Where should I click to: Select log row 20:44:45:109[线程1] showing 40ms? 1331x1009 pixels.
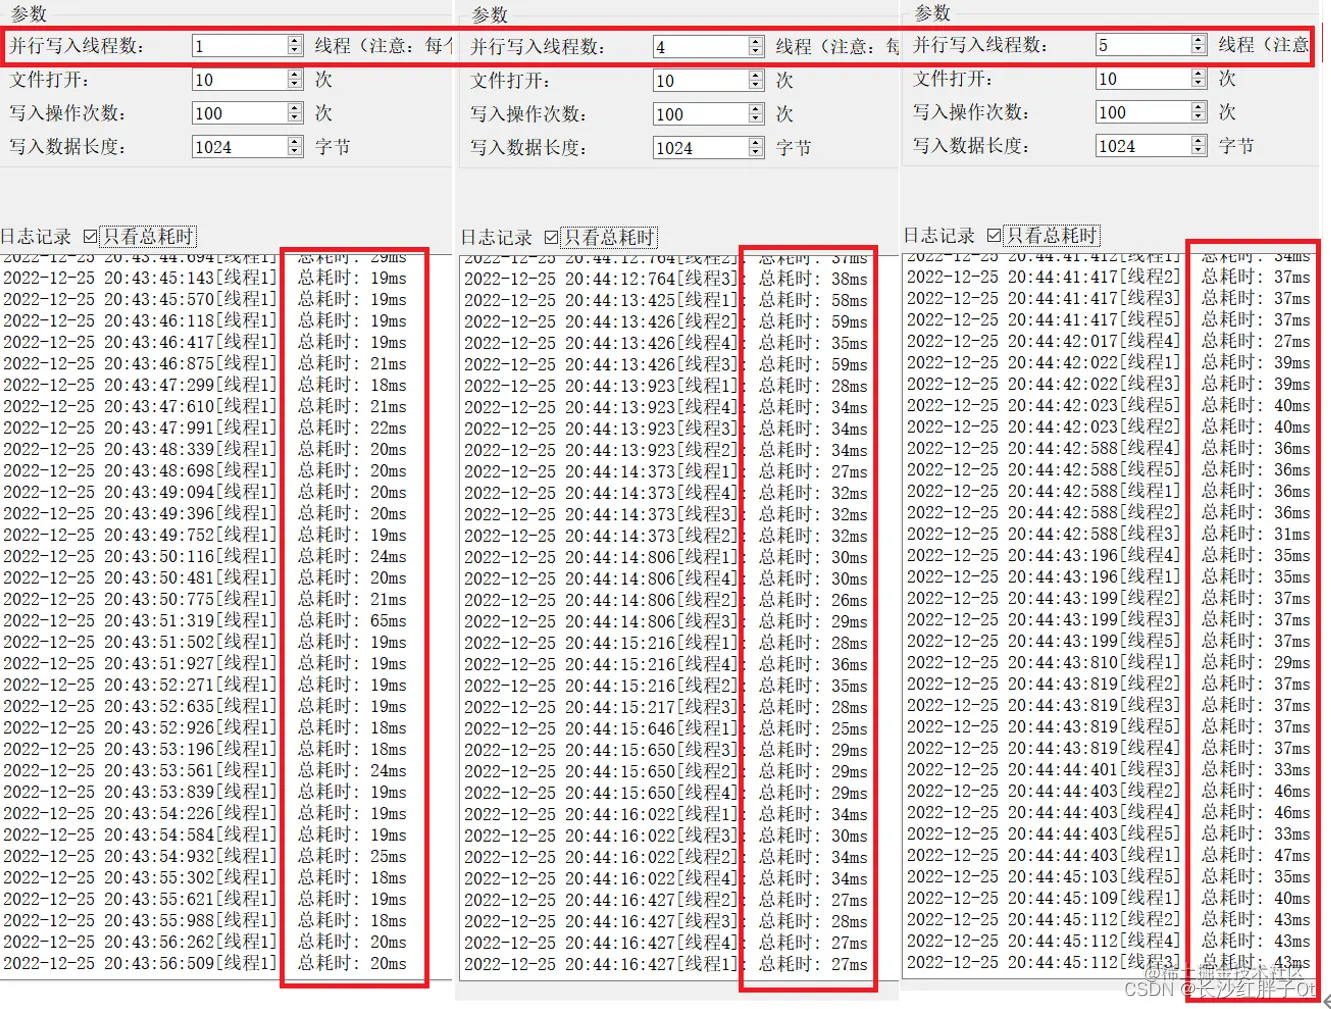[1109, 898]
